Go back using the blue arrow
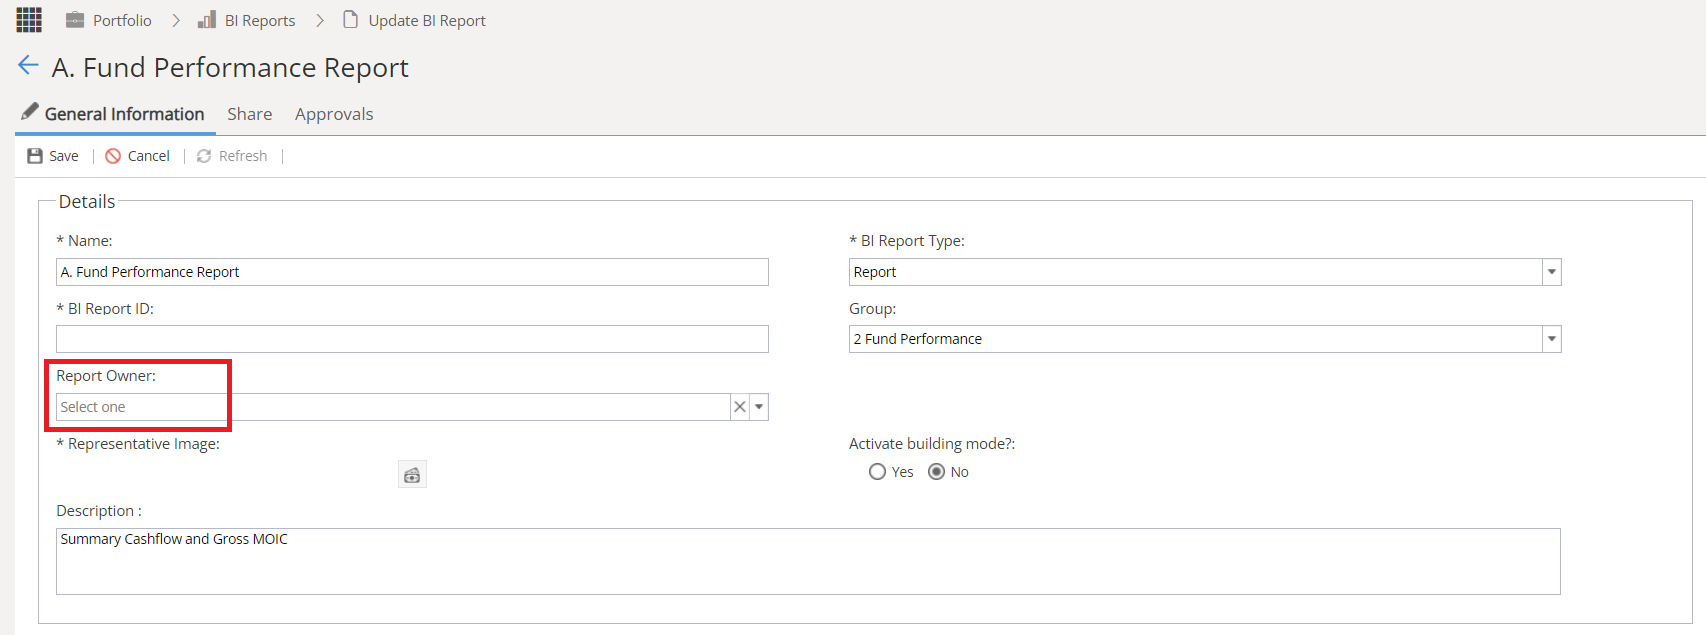1706x635 pixels. (28, 66)
